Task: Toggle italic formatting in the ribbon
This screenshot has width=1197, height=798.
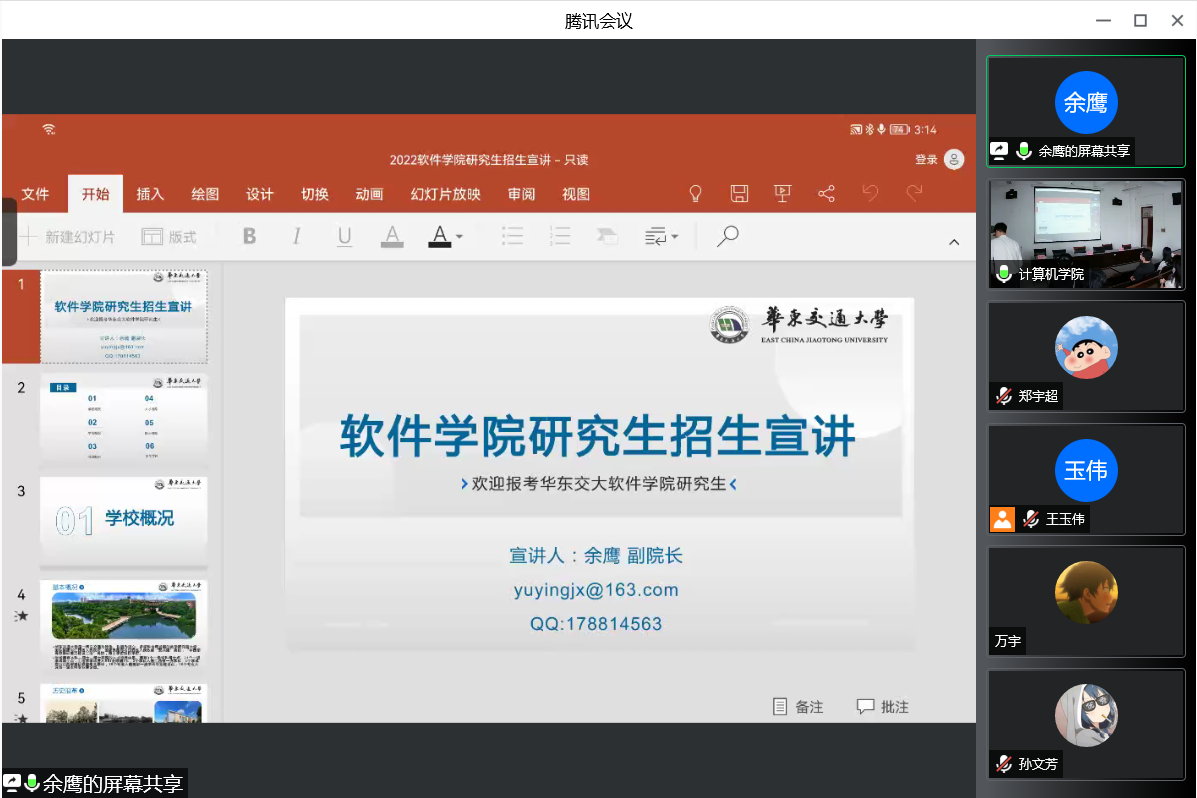Action: tap(296, 236)
